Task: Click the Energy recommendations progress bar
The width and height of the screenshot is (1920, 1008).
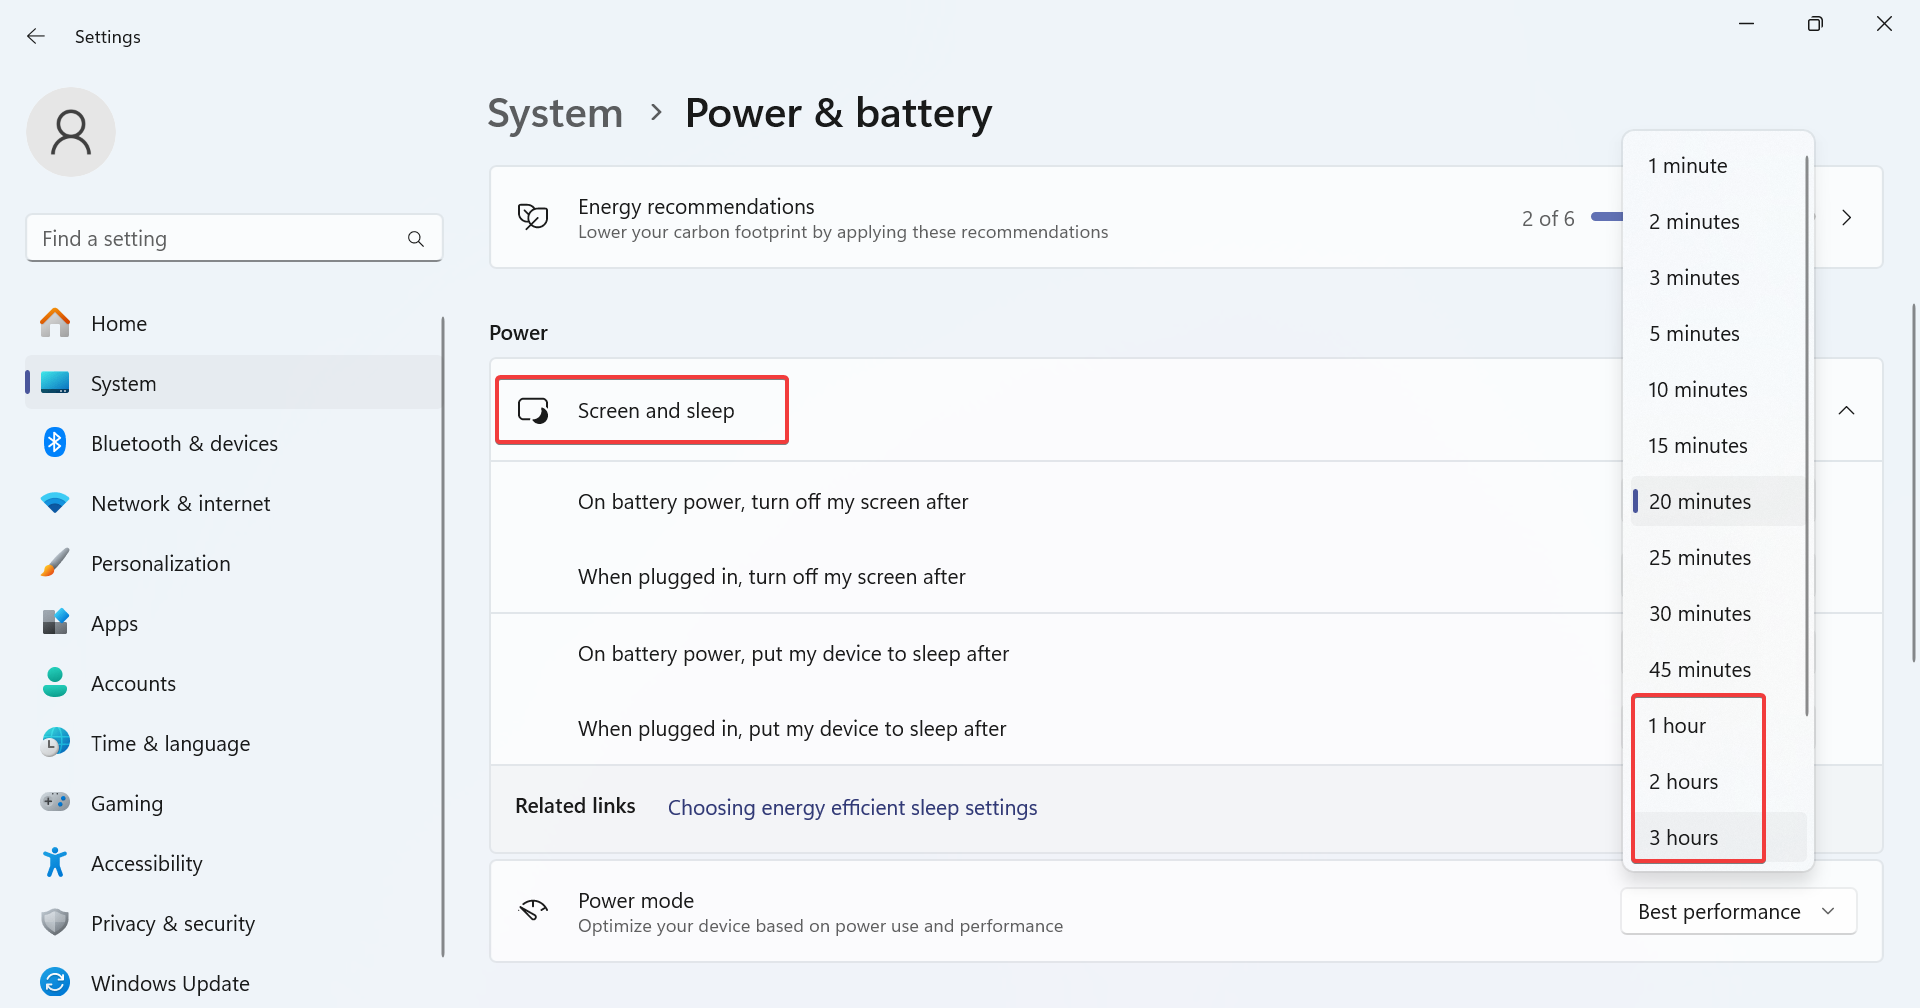Action: point(1606,217)
